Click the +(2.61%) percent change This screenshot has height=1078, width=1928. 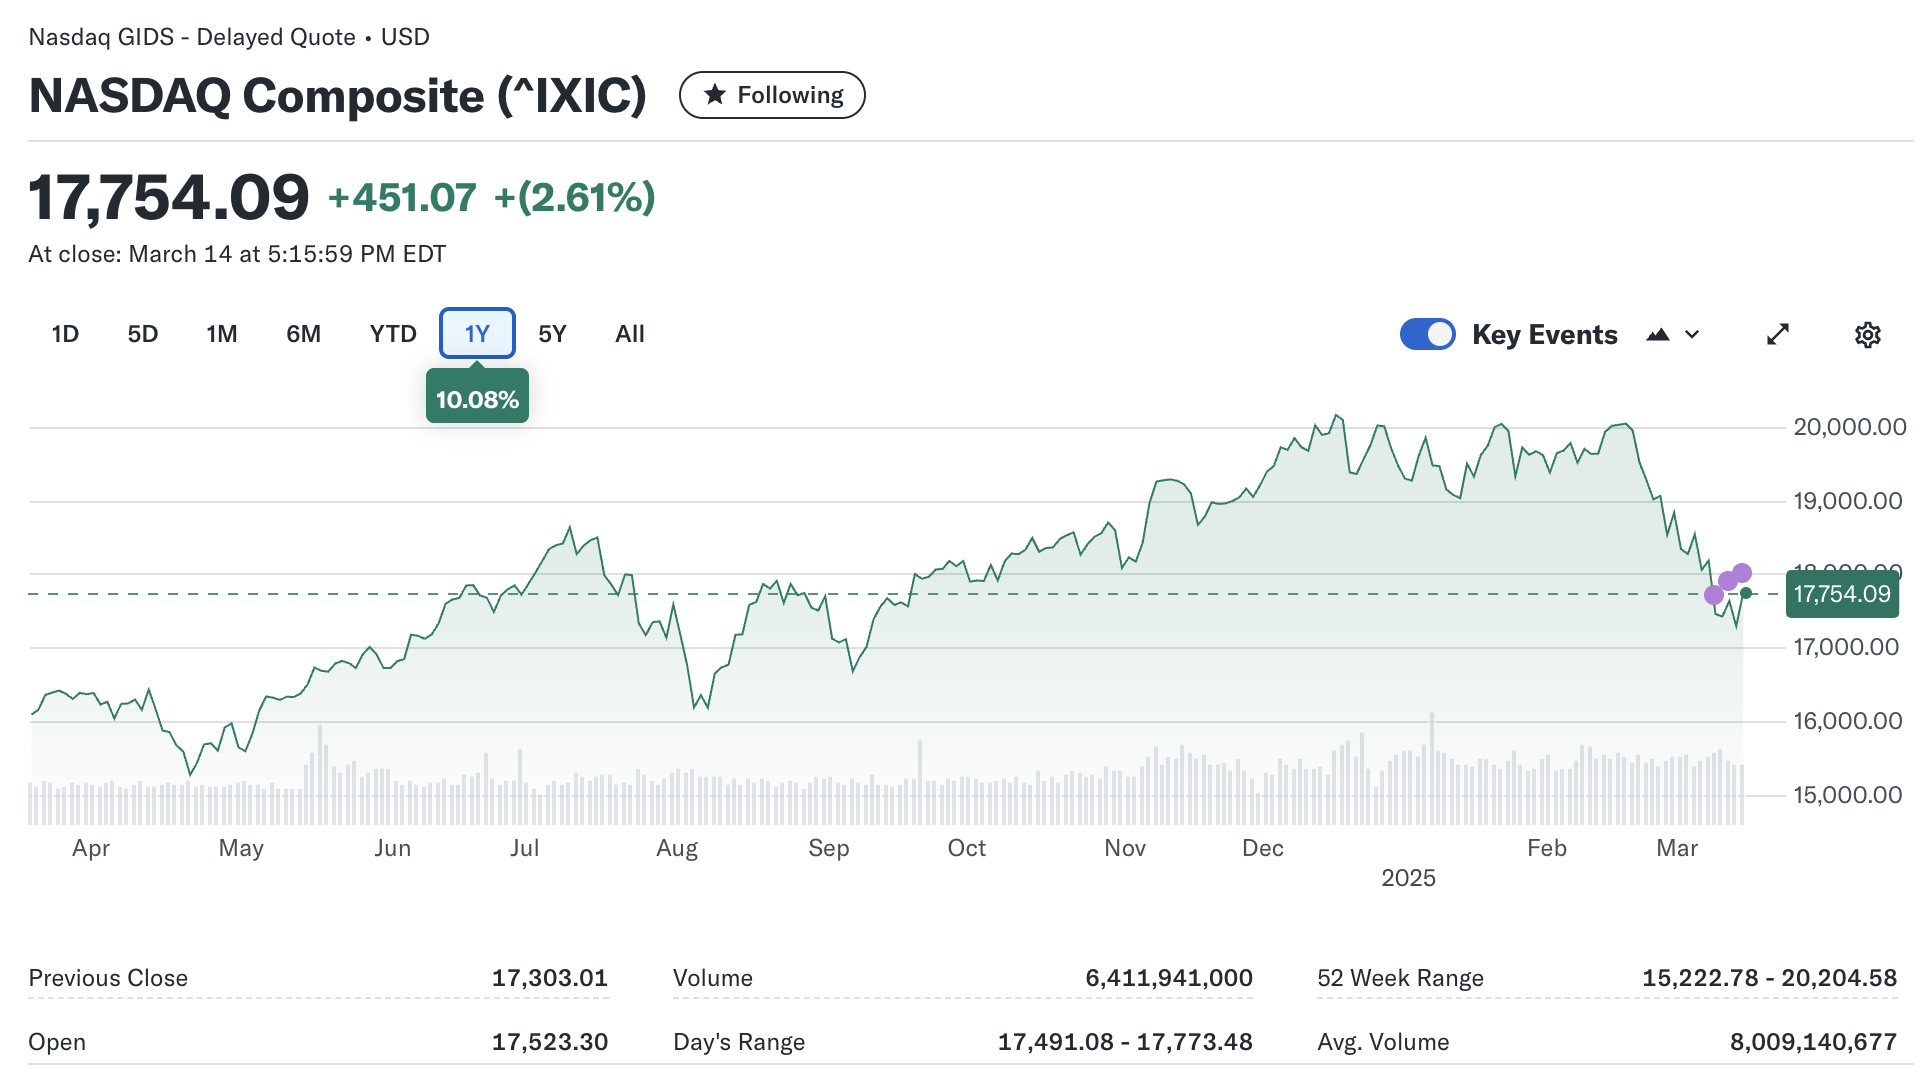coord(575,198)
